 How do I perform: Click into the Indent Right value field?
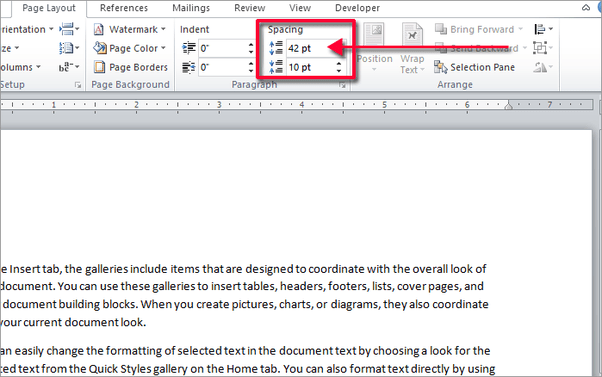click(x=223, y=67)
